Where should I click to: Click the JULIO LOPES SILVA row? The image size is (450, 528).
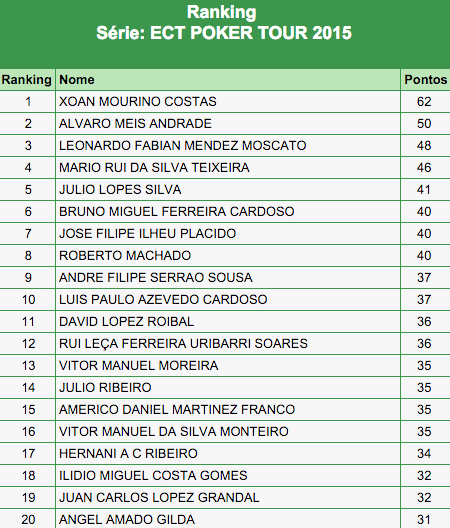tap(225, 190)
